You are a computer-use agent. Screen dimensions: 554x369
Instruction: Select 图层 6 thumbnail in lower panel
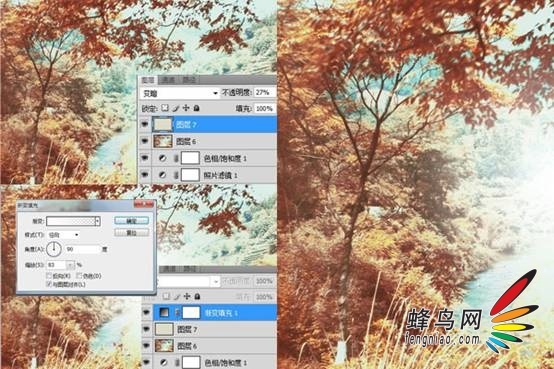click(x=164, y=346)
